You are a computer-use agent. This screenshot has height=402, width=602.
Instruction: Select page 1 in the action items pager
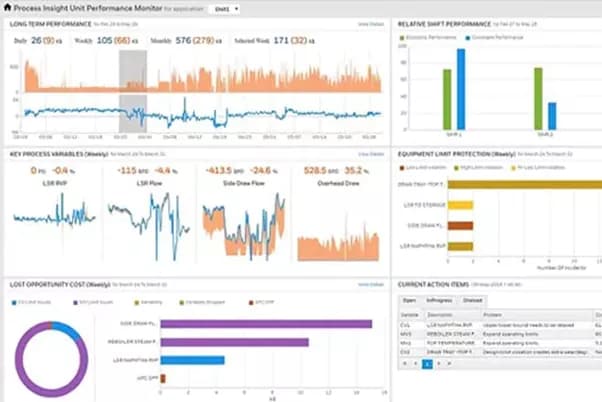tap(427, 364)
